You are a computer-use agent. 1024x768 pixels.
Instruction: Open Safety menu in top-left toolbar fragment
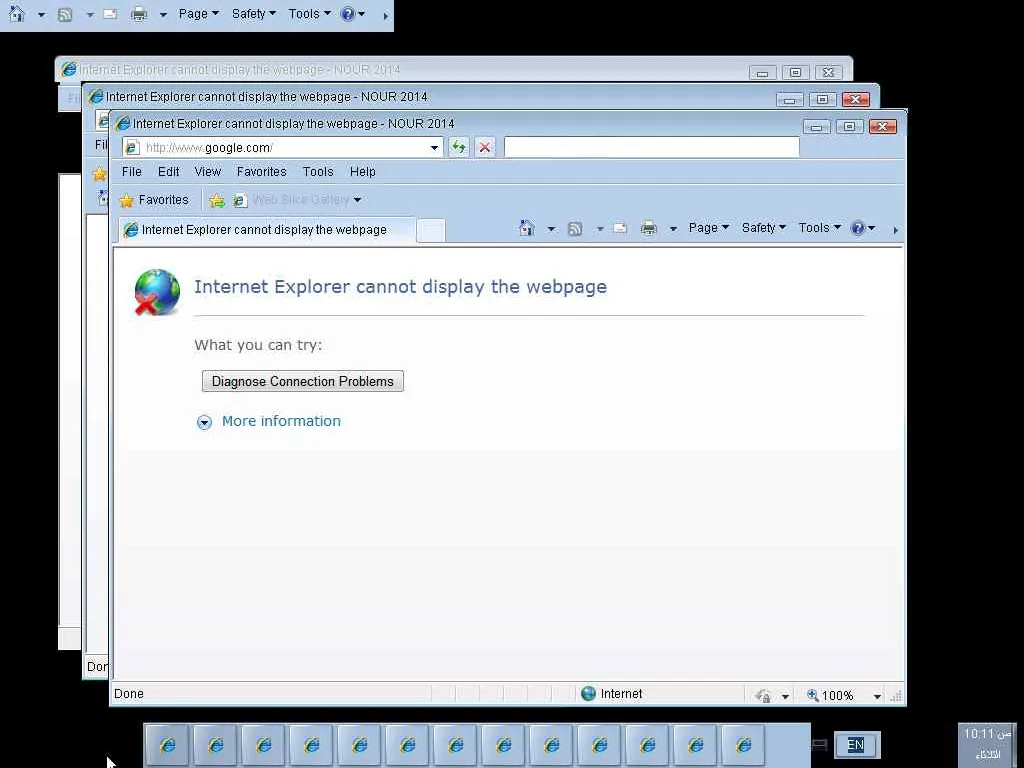(253, 14)
